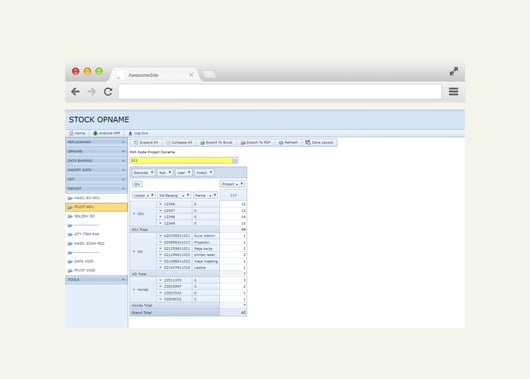
Task: Open the PIVOT VOID report link
Action: click(x=84, y=270)
